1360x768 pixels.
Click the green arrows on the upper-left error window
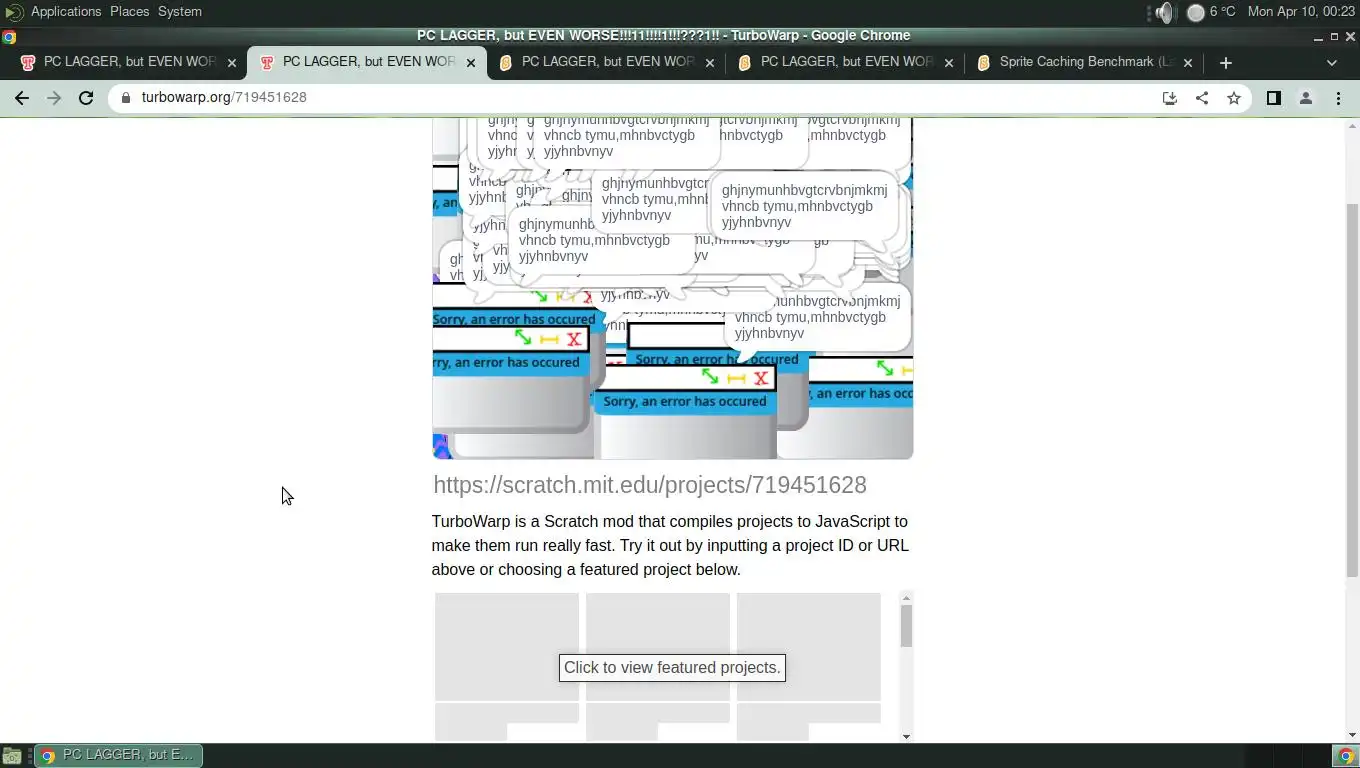523,338
